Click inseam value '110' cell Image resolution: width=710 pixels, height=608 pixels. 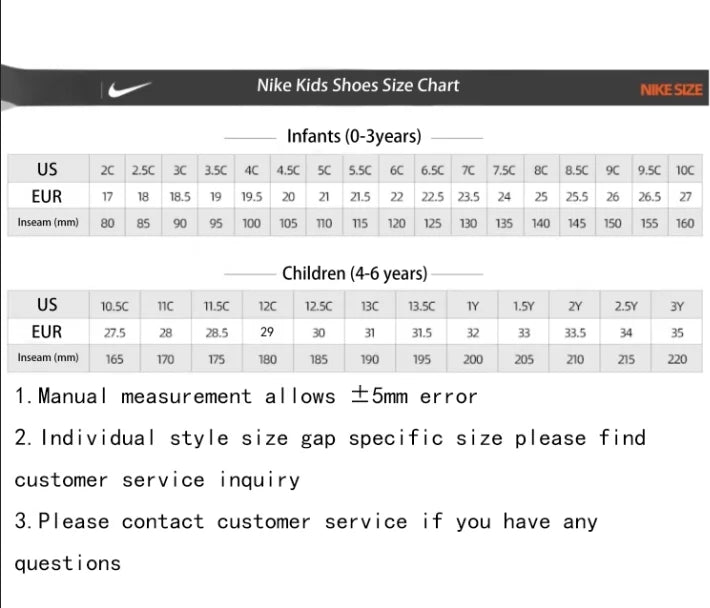pyautogui.click(x=324, y=223)
